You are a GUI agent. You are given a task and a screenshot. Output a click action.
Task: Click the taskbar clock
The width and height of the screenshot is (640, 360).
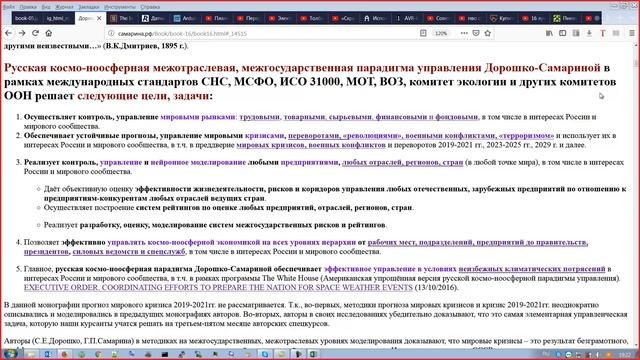tap(624, 355)
